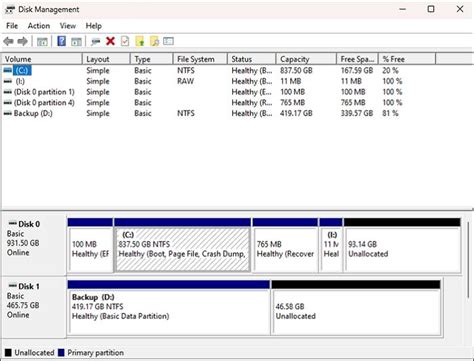Sort by the Layout column header
474x361 pixels.
[106, 59]
